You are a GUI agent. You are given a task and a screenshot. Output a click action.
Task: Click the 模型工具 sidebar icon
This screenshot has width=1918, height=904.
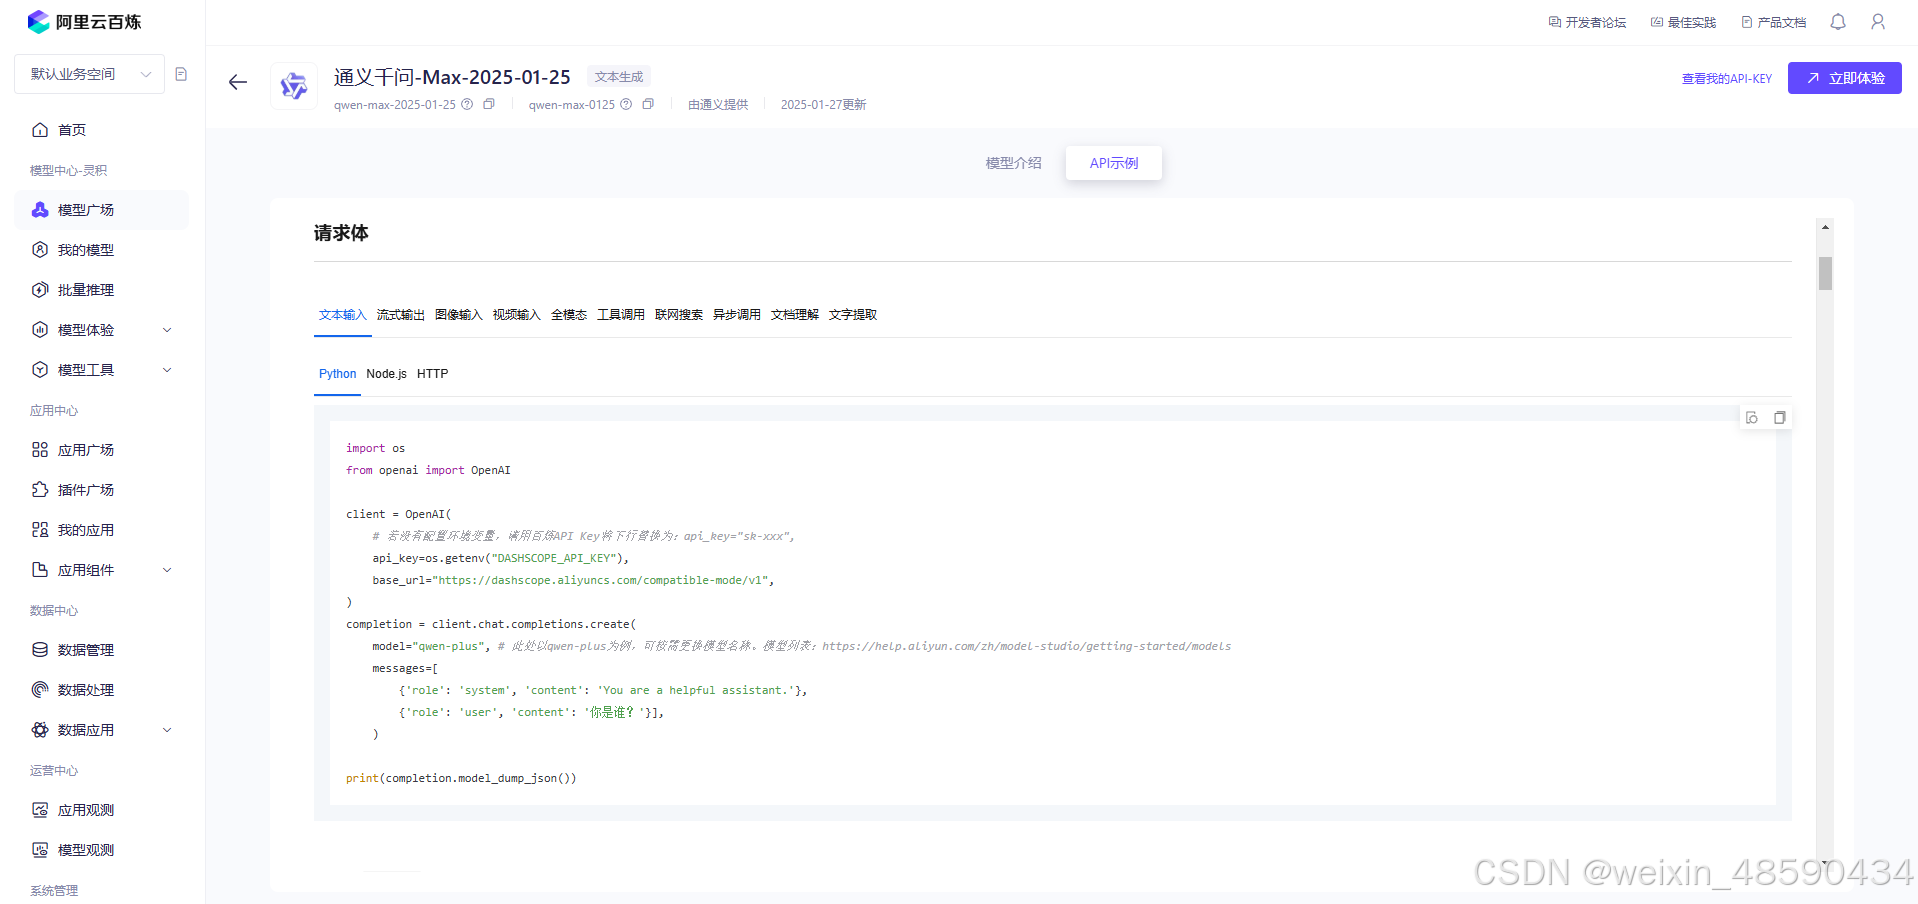40,370
